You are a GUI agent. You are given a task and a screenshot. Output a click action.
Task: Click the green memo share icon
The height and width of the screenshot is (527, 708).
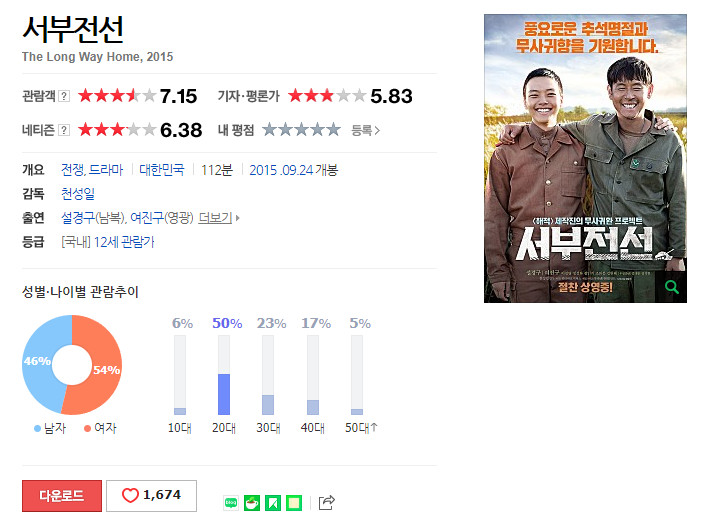[x=294, y=503]
